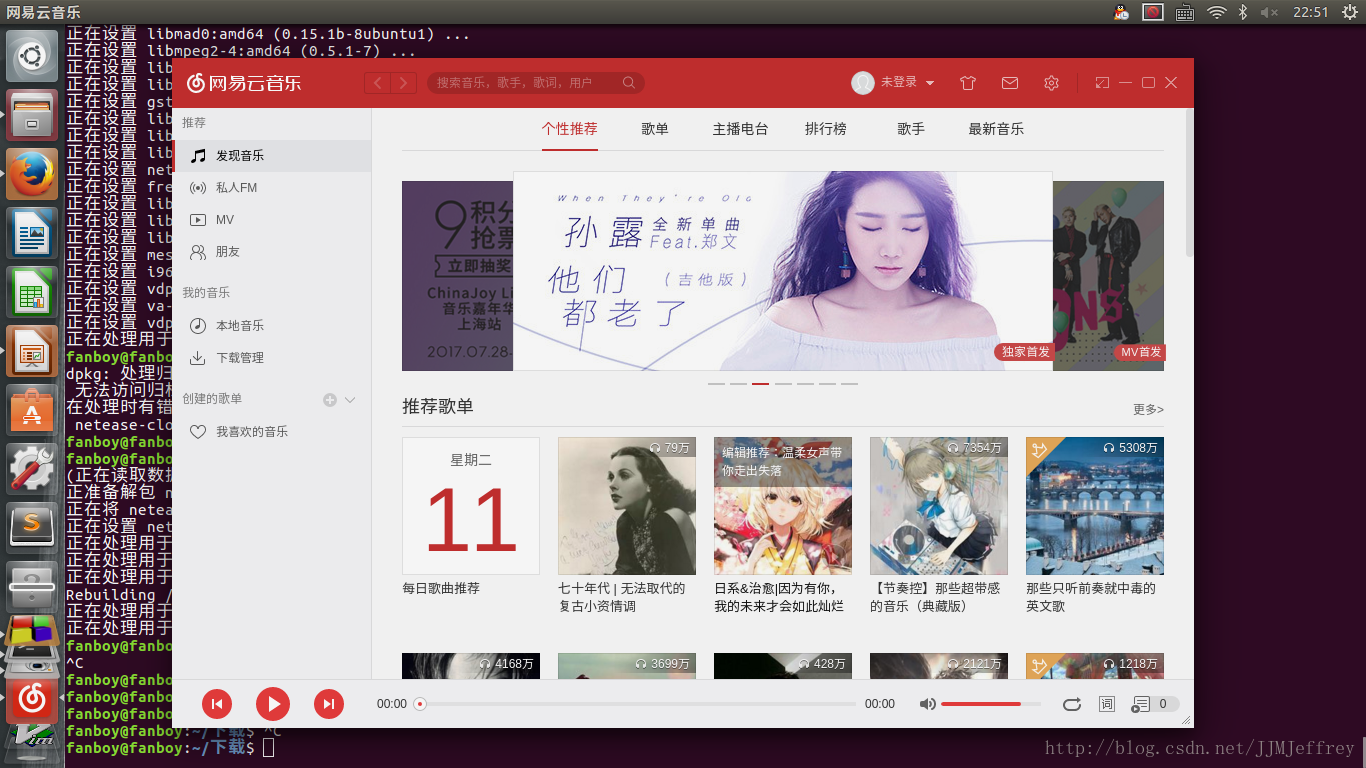The width and height of the screenshot is (1366, 768).
Task: Open 下载管理 in the sidebar
Action: click(x=272, y=358)
